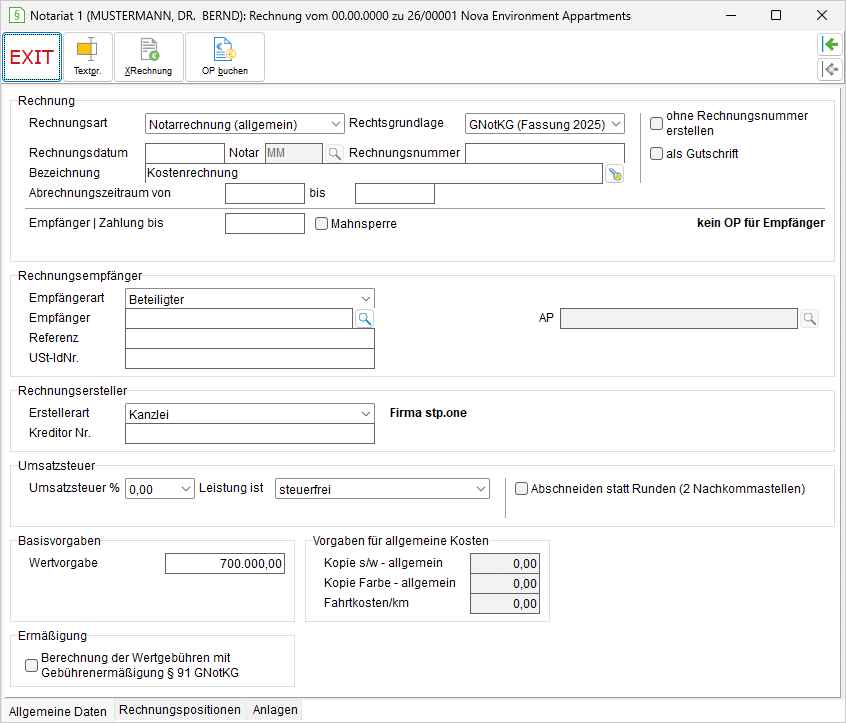Click the Kopie Farbe - allgemein value

505,584
